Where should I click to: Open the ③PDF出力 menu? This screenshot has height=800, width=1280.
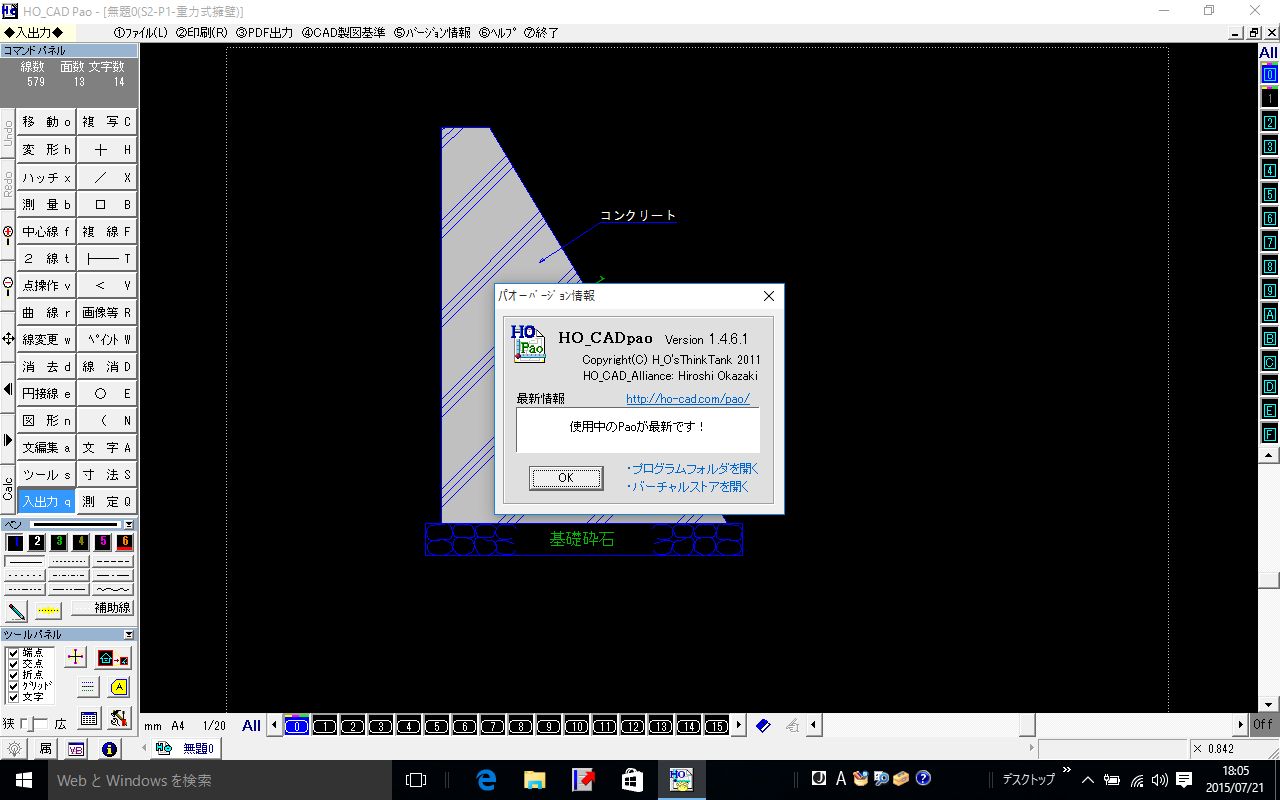(264, 32)
